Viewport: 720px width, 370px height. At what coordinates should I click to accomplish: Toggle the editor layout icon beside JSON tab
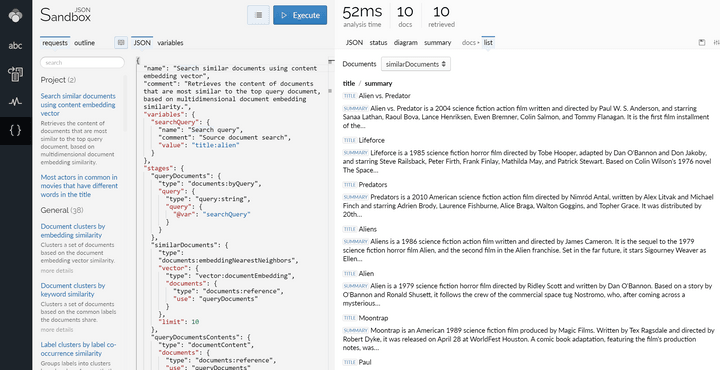(x=121, y=42)
